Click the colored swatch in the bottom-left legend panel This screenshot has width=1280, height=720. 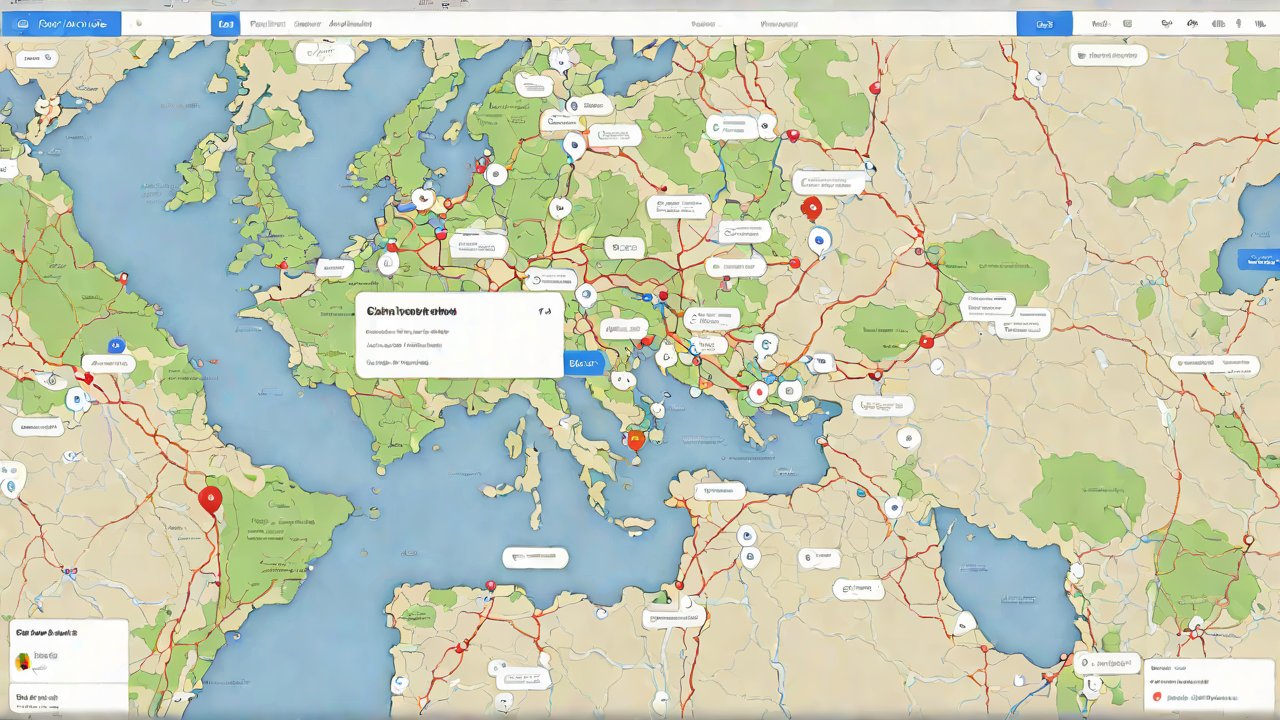[x=23, y=661]
